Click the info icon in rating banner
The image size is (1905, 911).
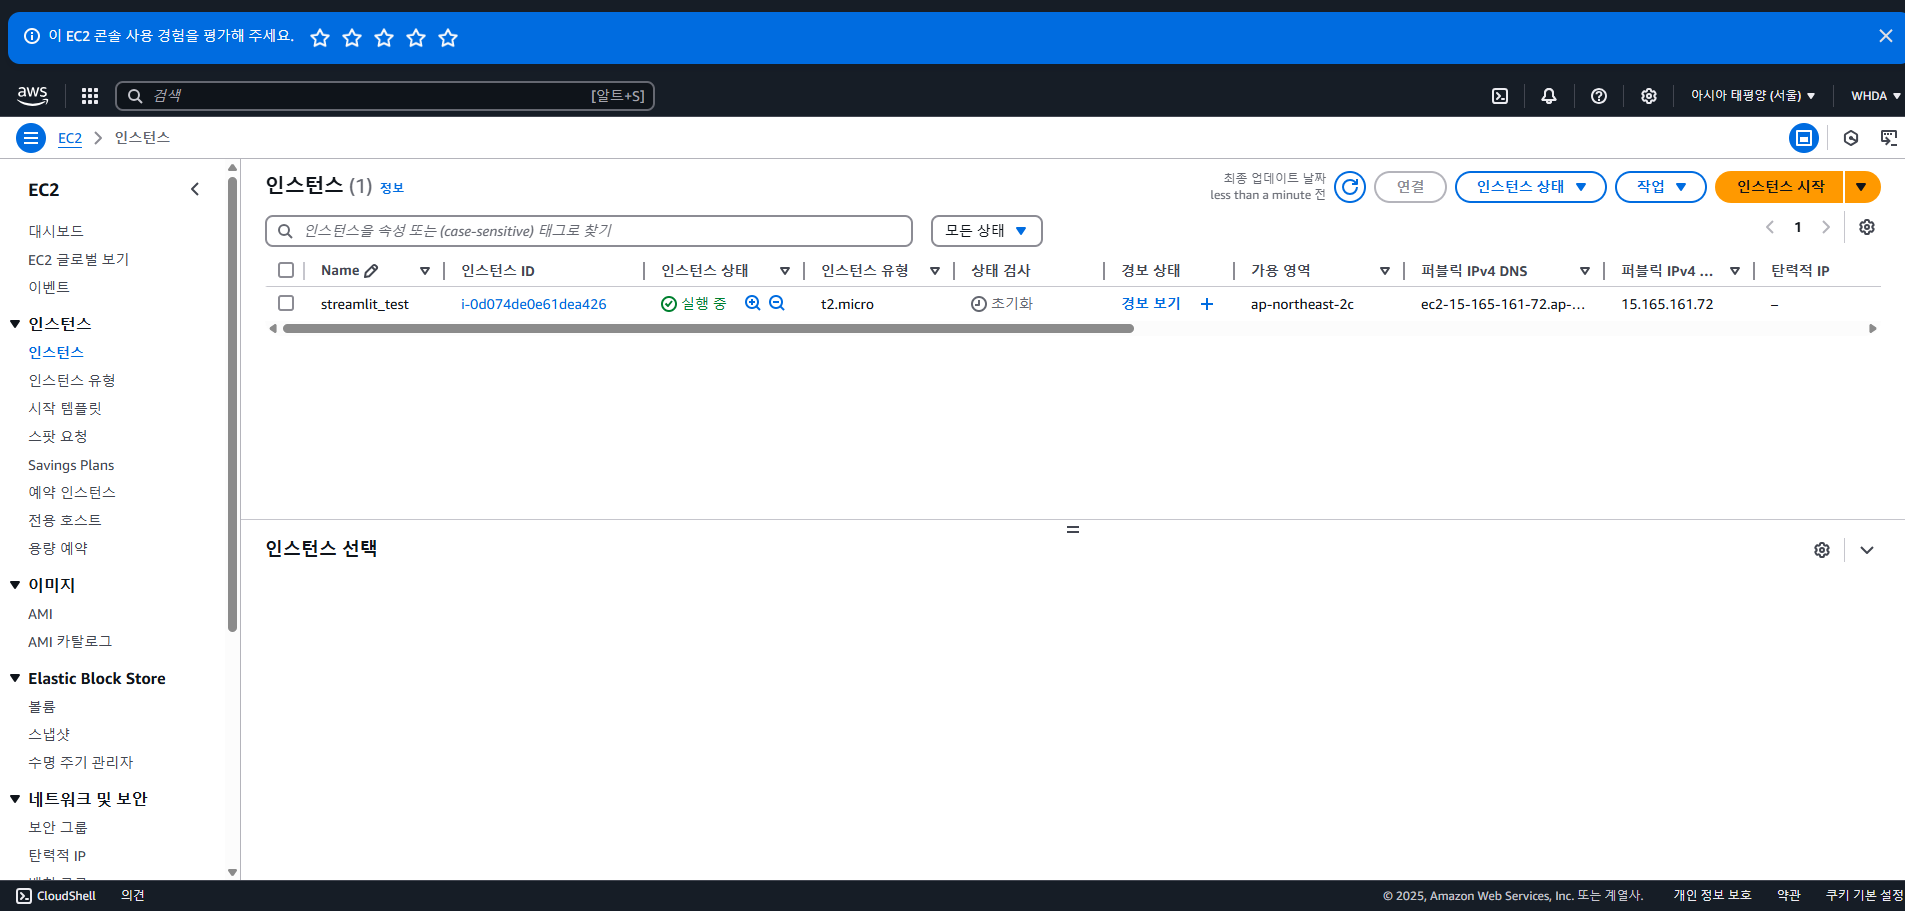coord(32,36)
